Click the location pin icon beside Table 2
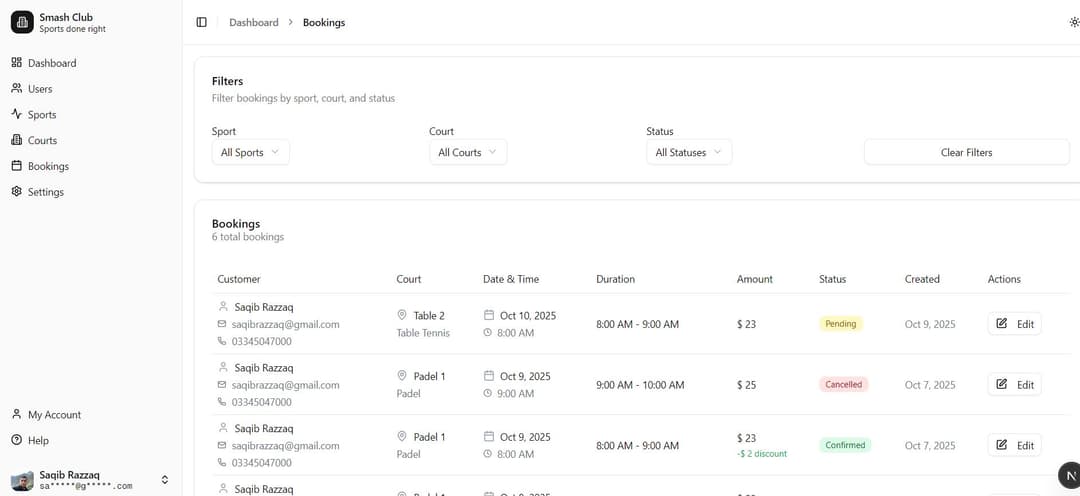Image resolution: width=1080 pixels, height=496 pixels. click(x=402, y=315)
